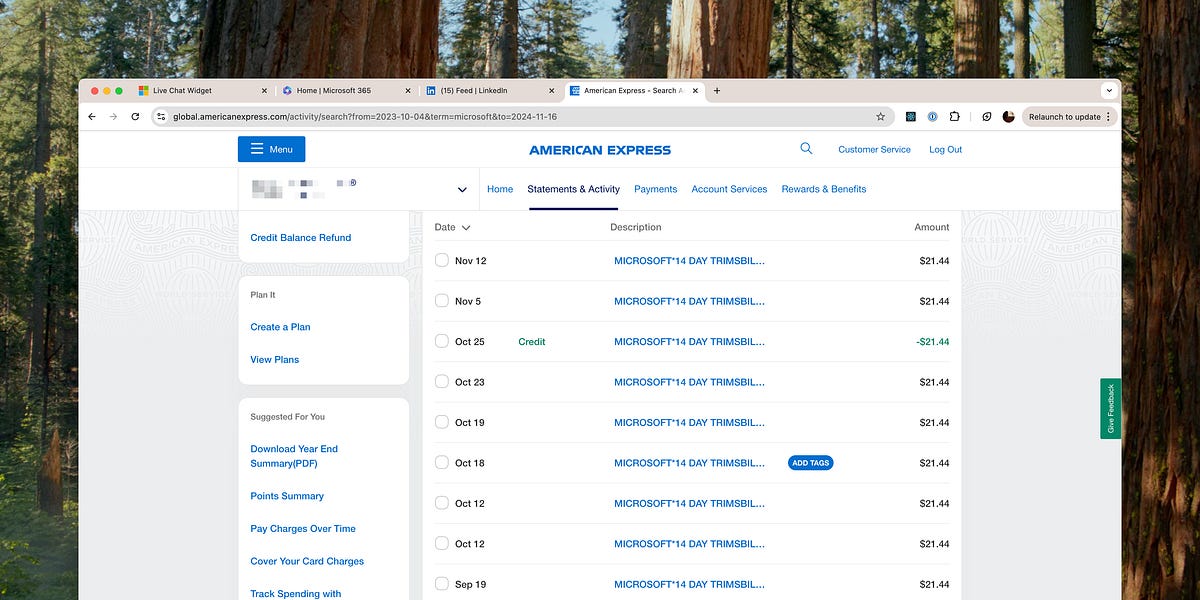Click the Description column header
The height and width of the screenshot is (600, 1200).
pyautogui.click(x=636, y=227)
